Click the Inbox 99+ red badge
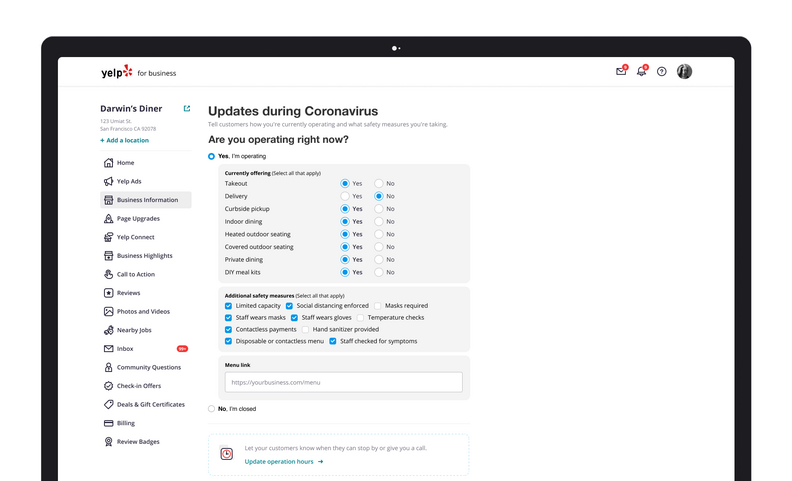This screenshot has height=481, width=792. 182,349
